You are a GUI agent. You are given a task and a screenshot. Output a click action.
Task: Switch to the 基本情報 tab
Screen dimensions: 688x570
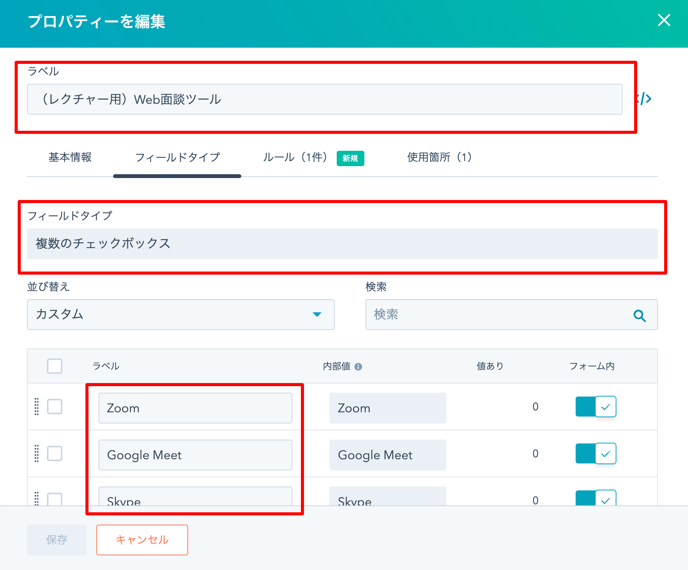(x=70, y=157)
